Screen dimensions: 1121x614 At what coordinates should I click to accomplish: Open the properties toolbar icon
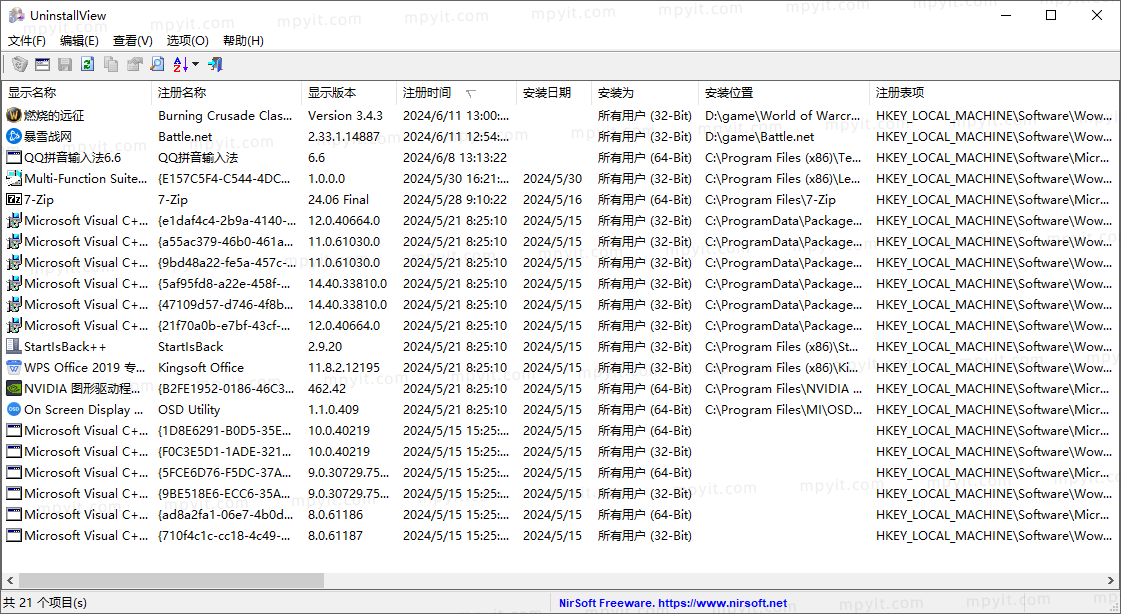(134, 64)
